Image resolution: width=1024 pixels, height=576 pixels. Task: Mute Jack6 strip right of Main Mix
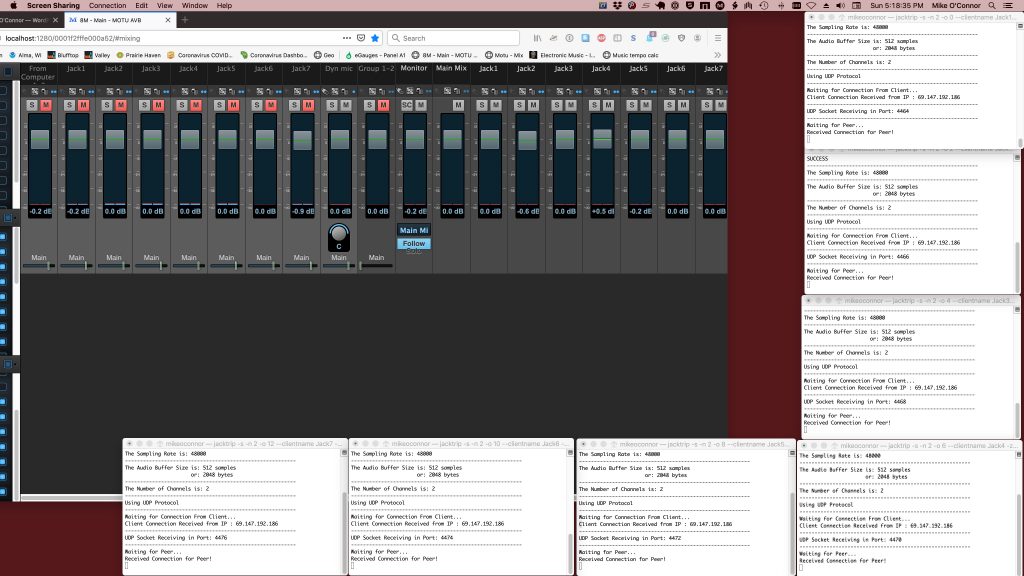[x=683, y=105]
